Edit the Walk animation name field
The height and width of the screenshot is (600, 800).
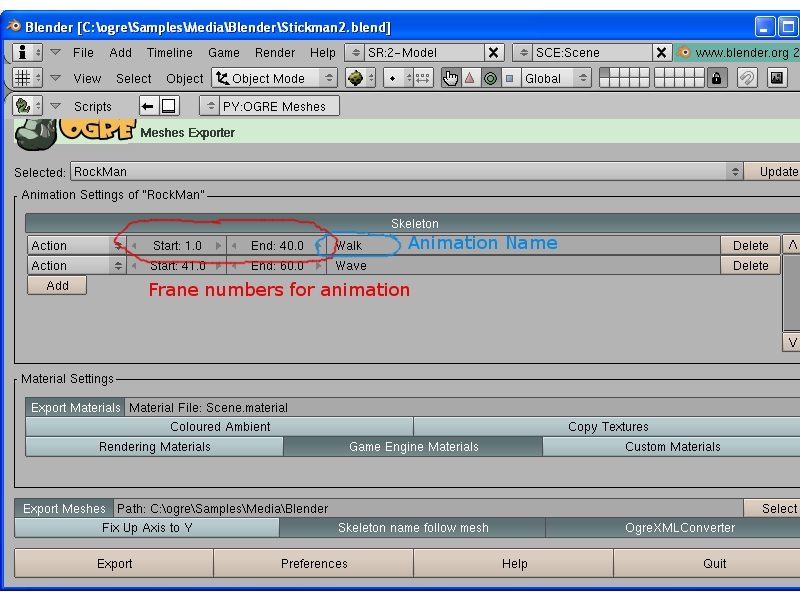(523, 245)
